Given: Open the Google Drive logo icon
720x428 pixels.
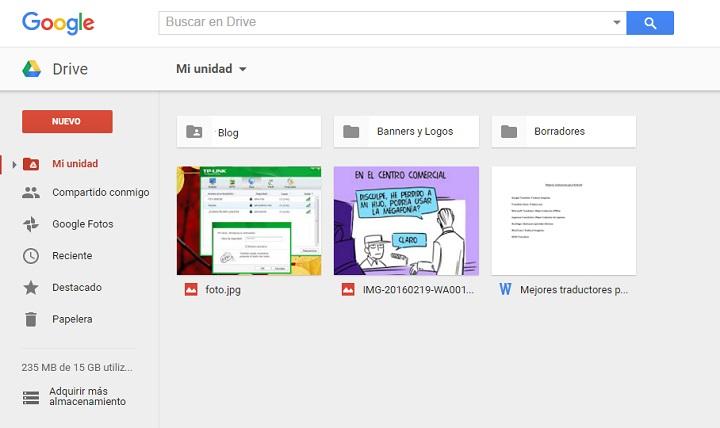Looking at the screenshot, I should pos(32,69).
